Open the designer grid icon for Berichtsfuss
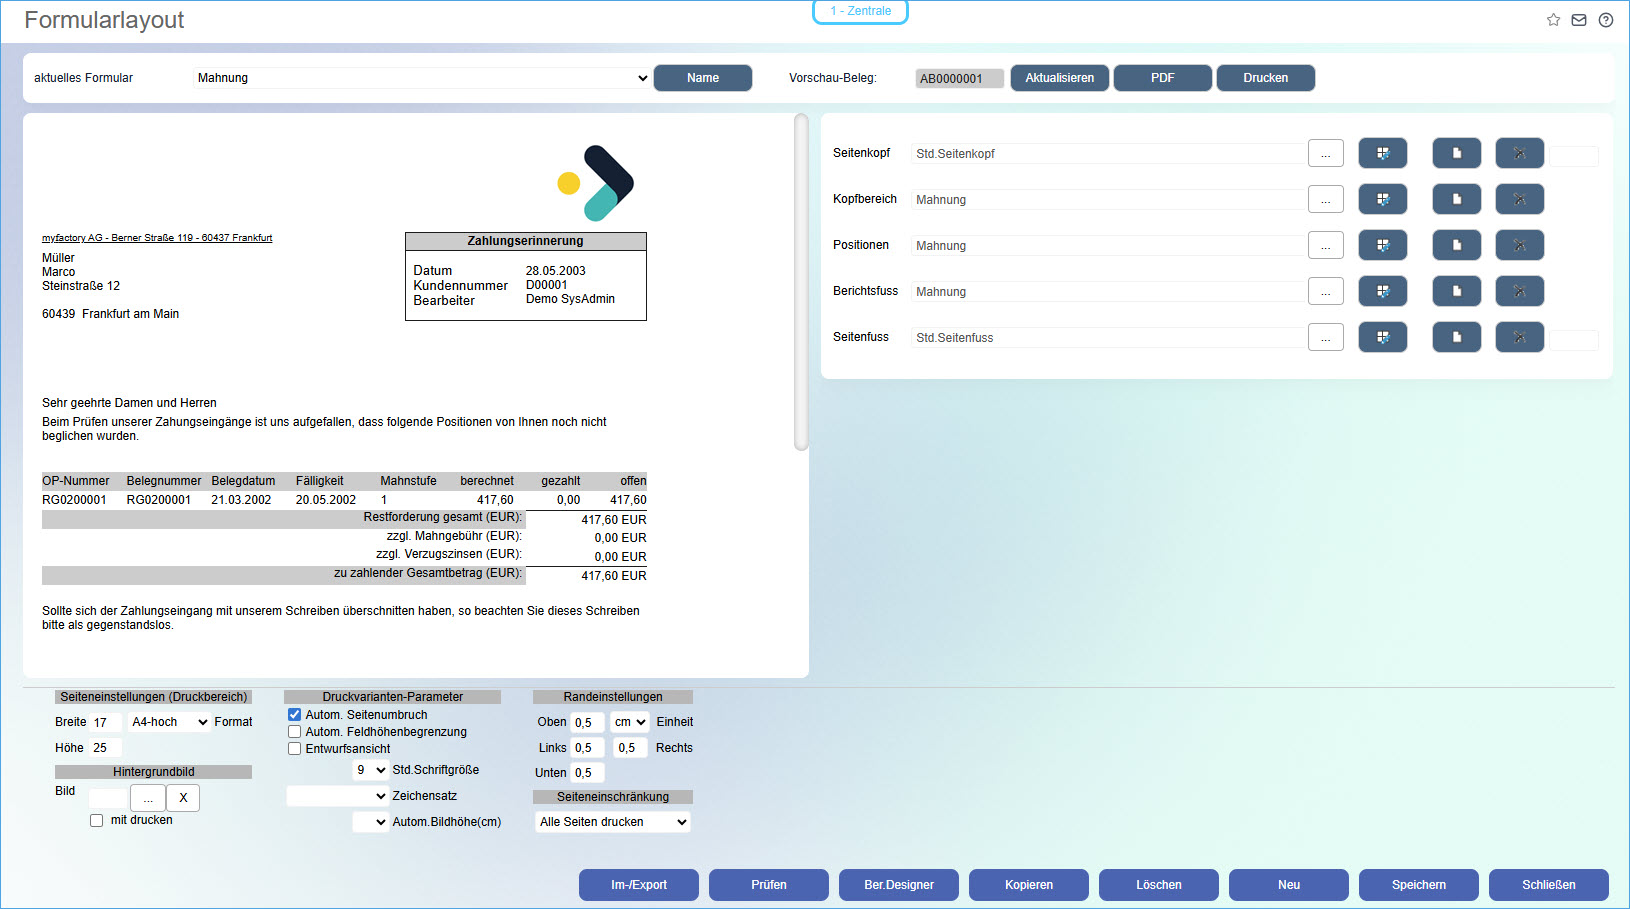Screen dimensions: 1630x909 pyautogui.click(x=1382, y=291)
